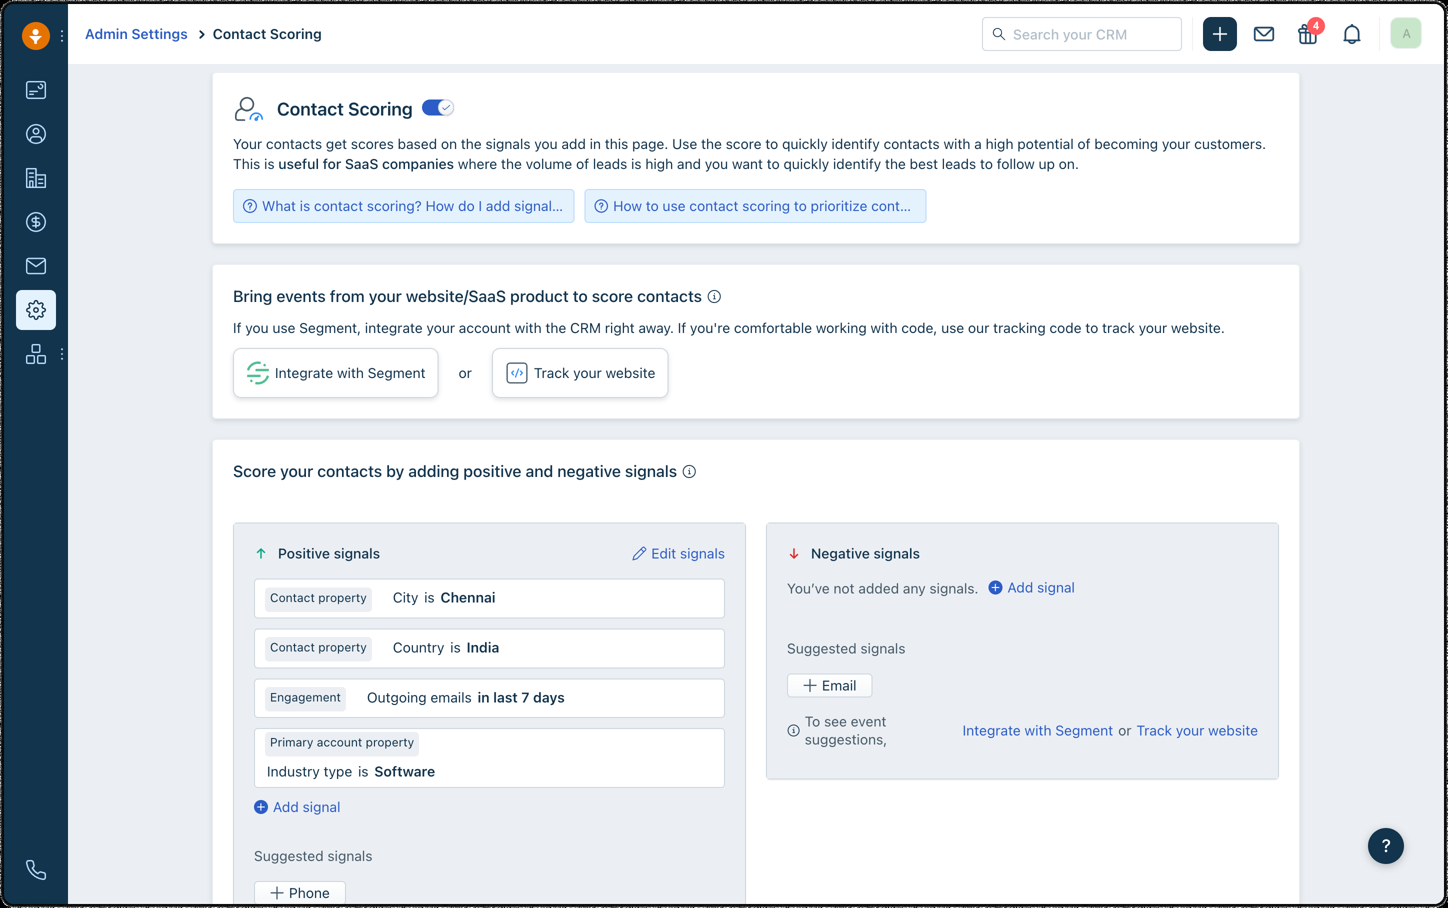
Task: Add the suggested Email signal
Action: (x=829, y=686)
